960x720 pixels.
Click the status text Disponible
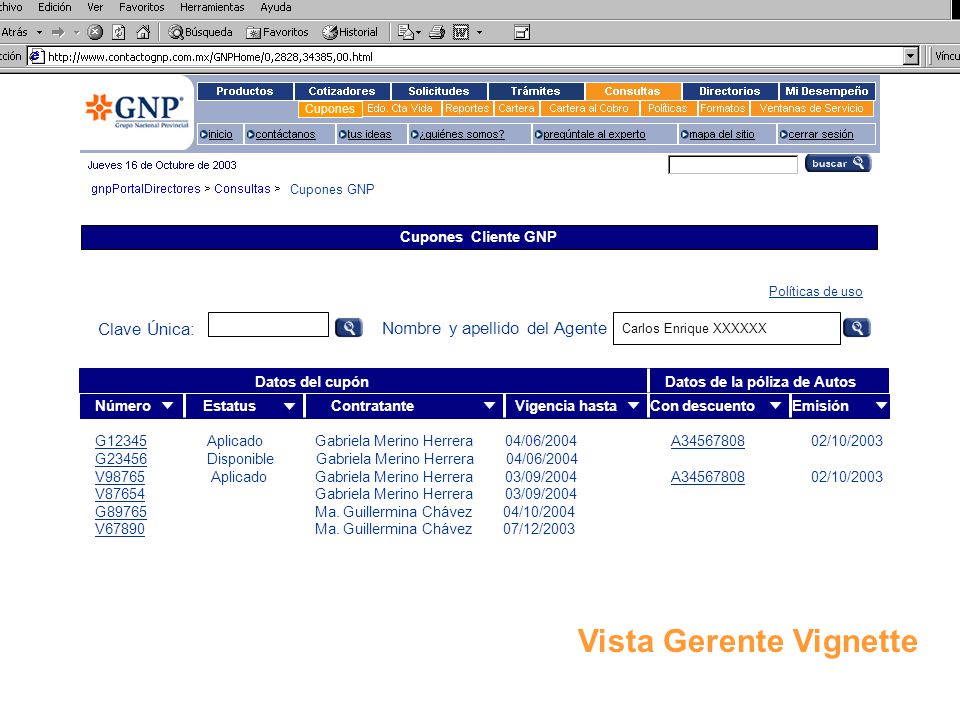240,459
